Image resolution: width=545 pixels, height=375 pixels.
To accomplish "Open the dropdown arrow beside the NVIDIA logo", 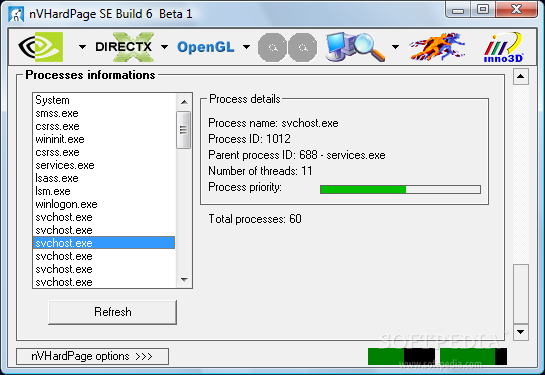I will coord(82,47).
